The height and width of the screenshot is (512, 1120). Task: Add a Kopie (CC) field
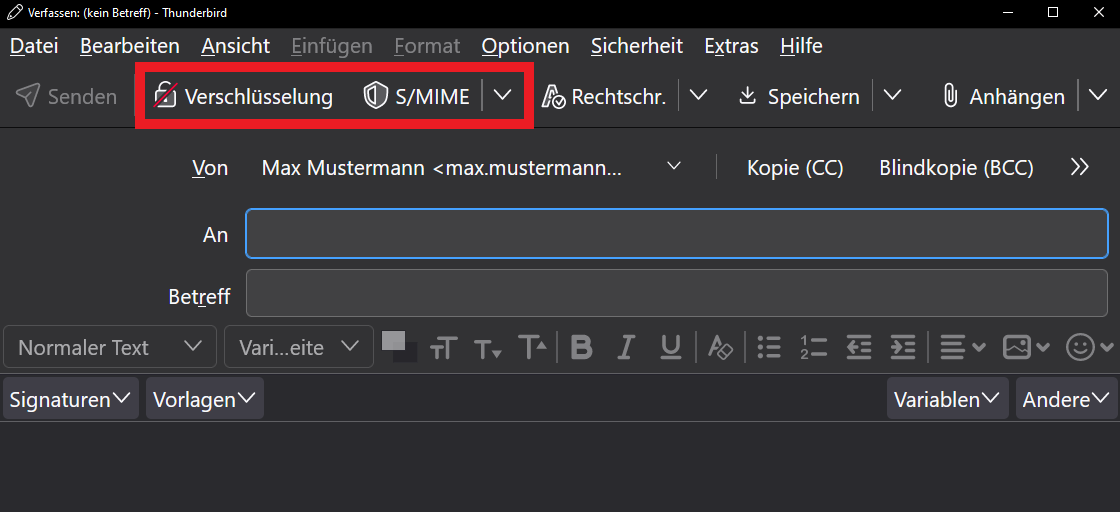point(795,168)
